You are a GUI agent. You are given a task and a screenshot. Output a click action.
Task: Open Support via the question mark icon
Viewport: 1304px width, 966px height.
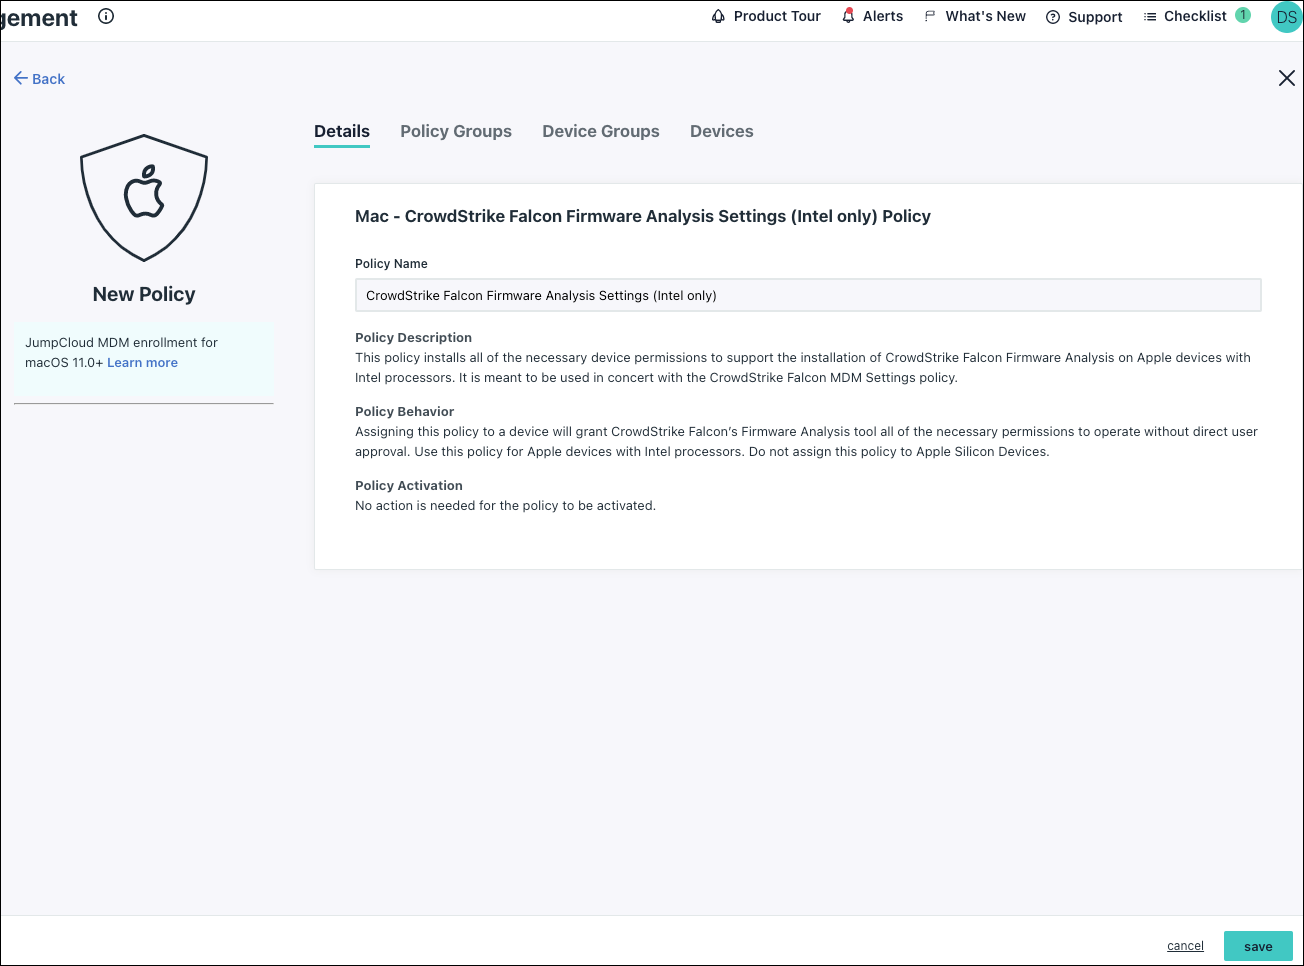pyautogui.click(x=1052, y=16)
